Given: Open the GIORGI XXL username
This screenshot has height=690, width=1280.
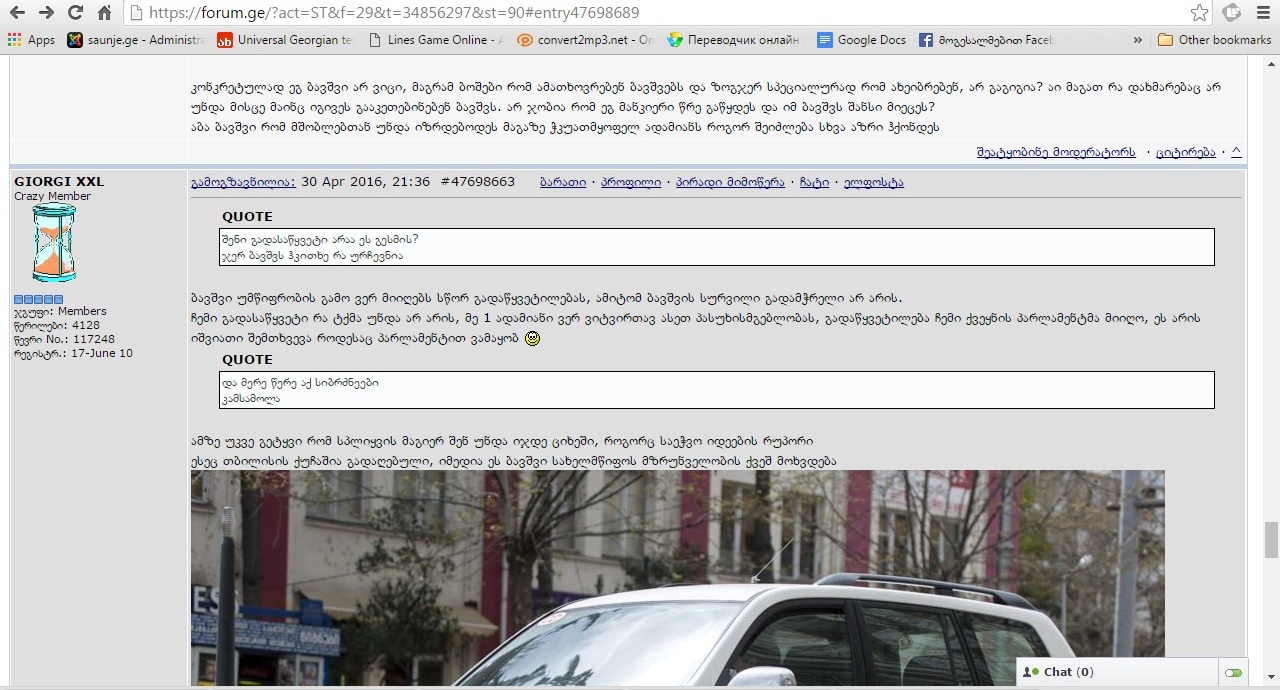Looking at the screenshot, I should (x=59, y=182).
